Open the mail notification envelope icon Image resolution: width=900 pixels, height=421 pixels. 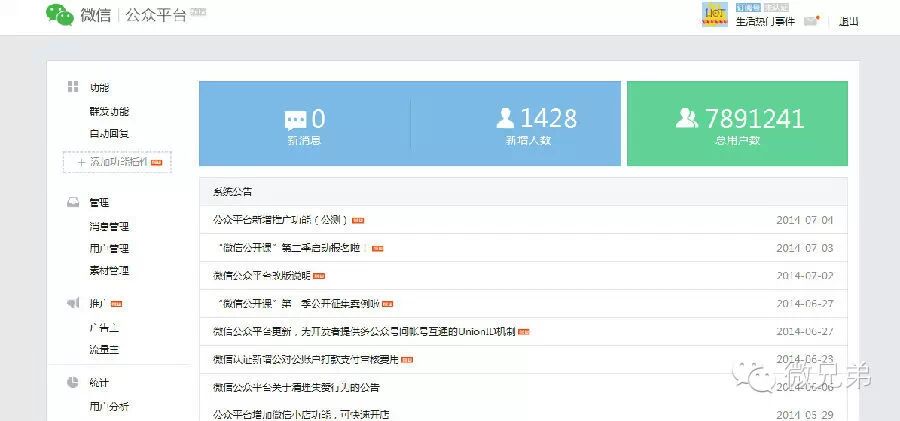click(x=811, y=21)
